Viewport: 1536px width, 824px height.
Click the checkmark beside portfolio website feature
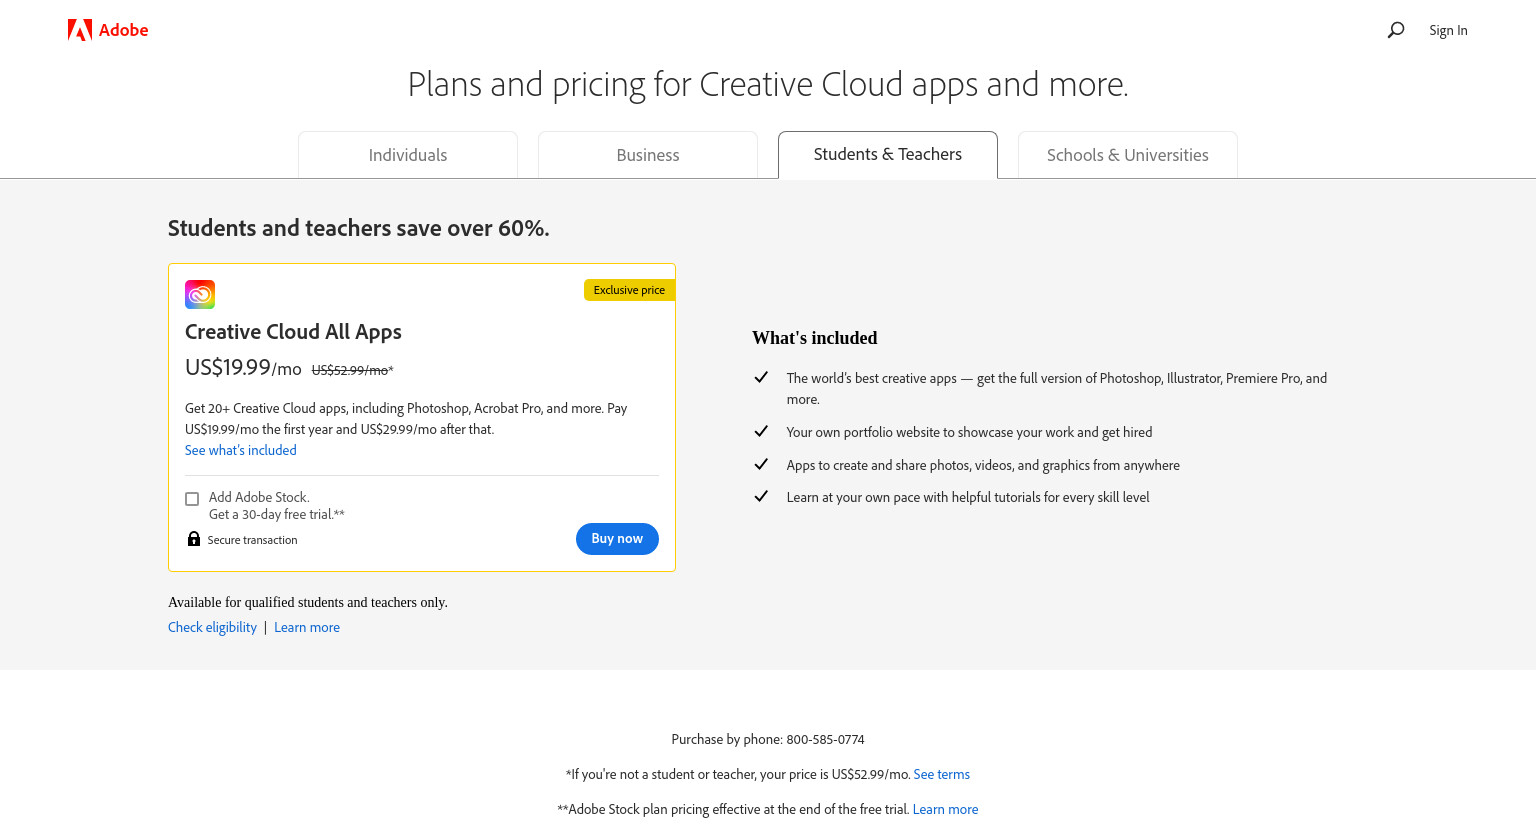tap(761, 431)
